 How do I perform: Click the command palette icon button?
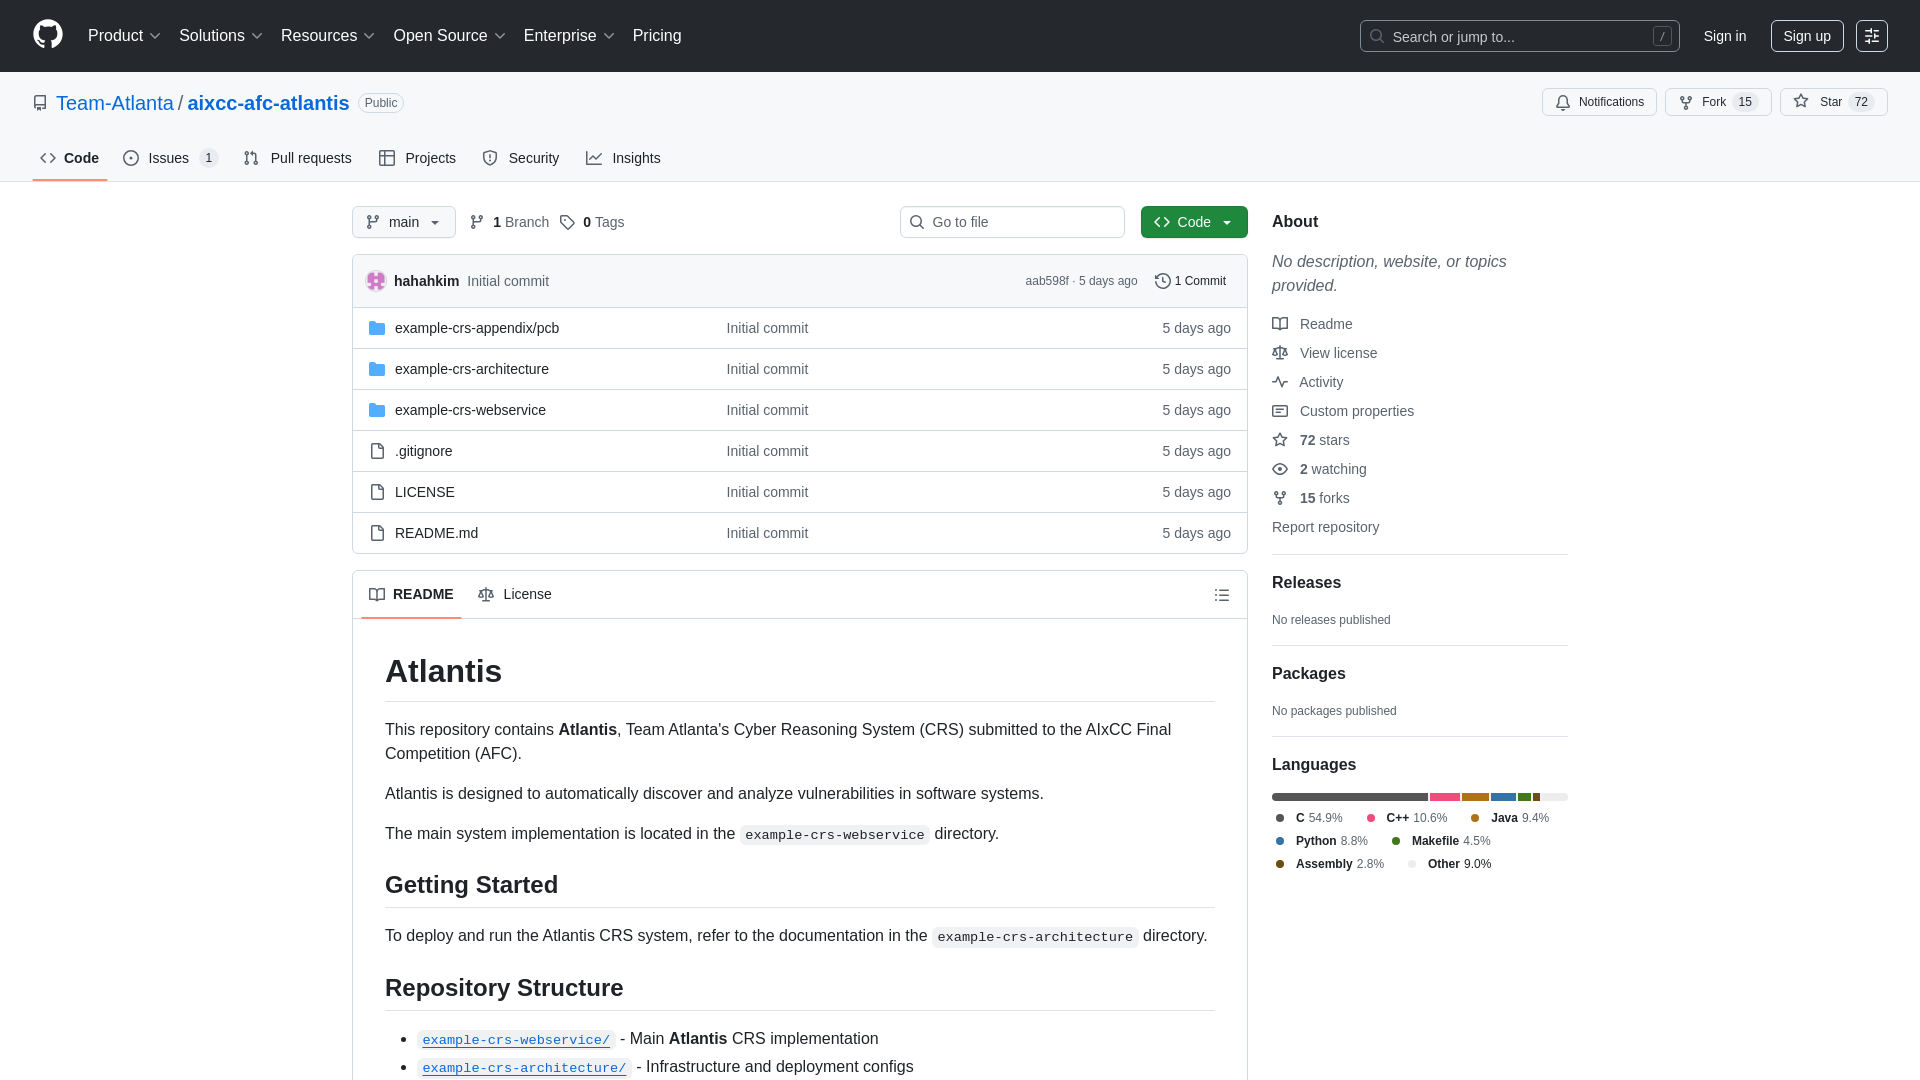click(x=1871, y=36)
